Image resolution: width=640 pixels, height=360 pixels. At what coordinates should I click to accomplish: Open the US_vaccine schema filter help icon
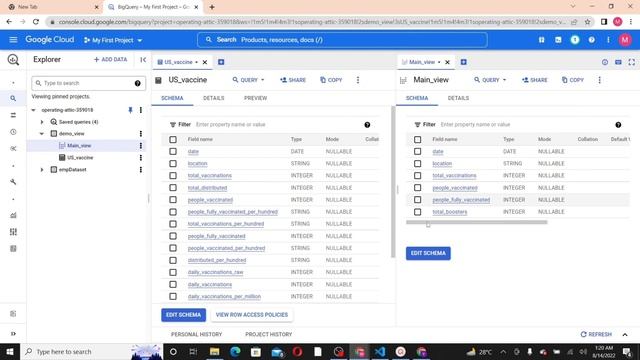pos(367,125)
